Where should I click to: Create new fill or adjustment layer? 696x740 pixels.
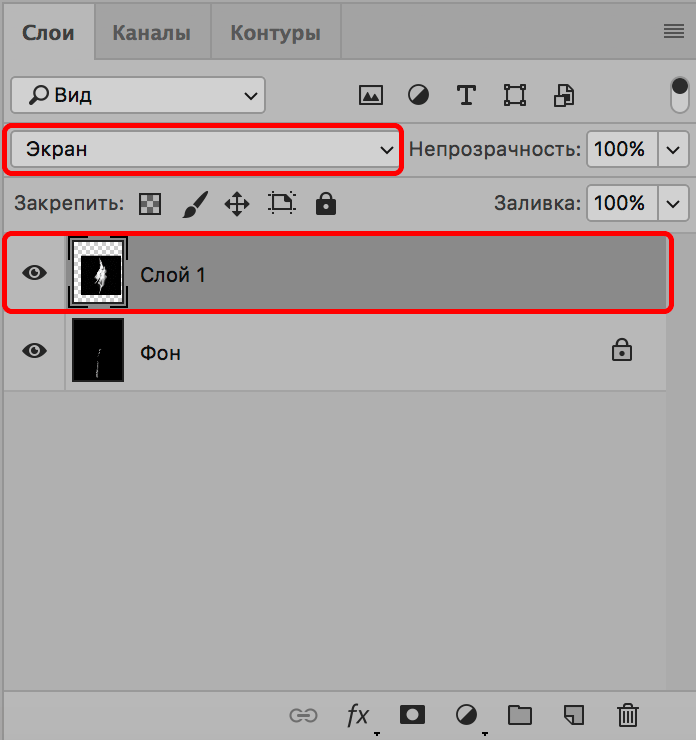click(466, 715)
